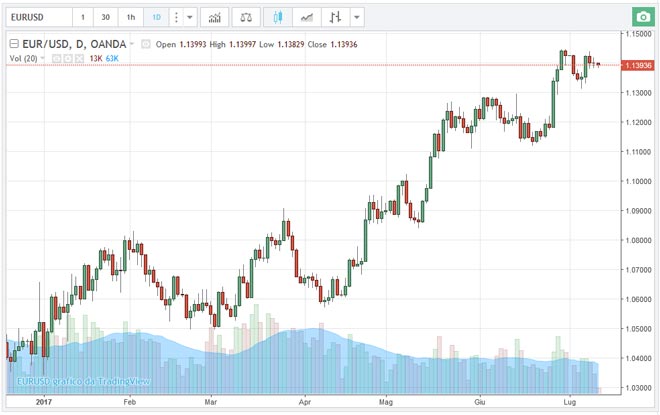Switch to the area chart style icon
Viewport: 660px width, 415px height.
(x=308, y=18)
